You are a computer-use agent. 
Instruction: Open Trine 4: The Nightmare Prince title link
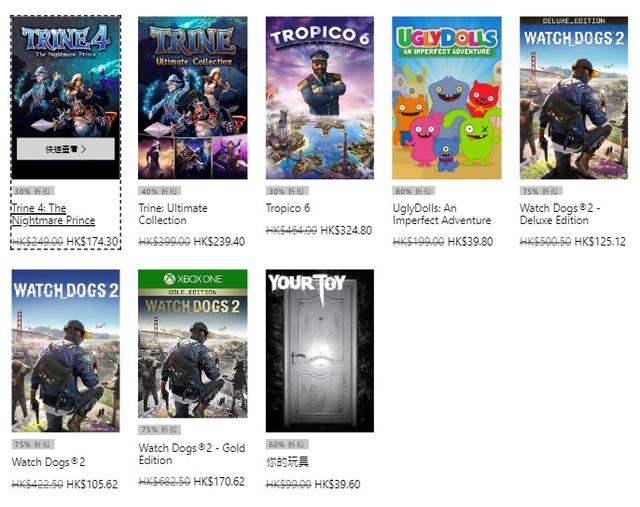(53, 214)
